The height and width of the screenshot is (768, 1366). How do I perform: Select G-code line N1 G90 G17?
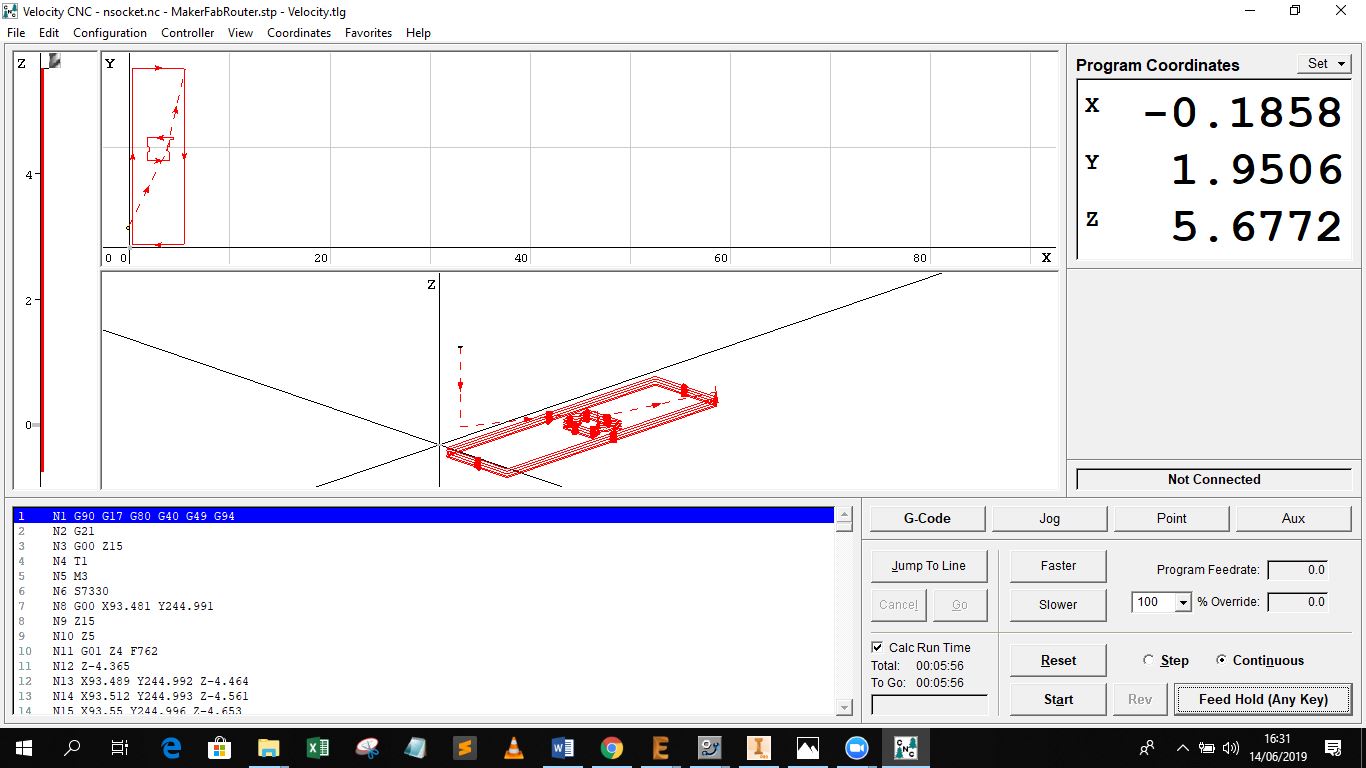[x=424, y=516]
